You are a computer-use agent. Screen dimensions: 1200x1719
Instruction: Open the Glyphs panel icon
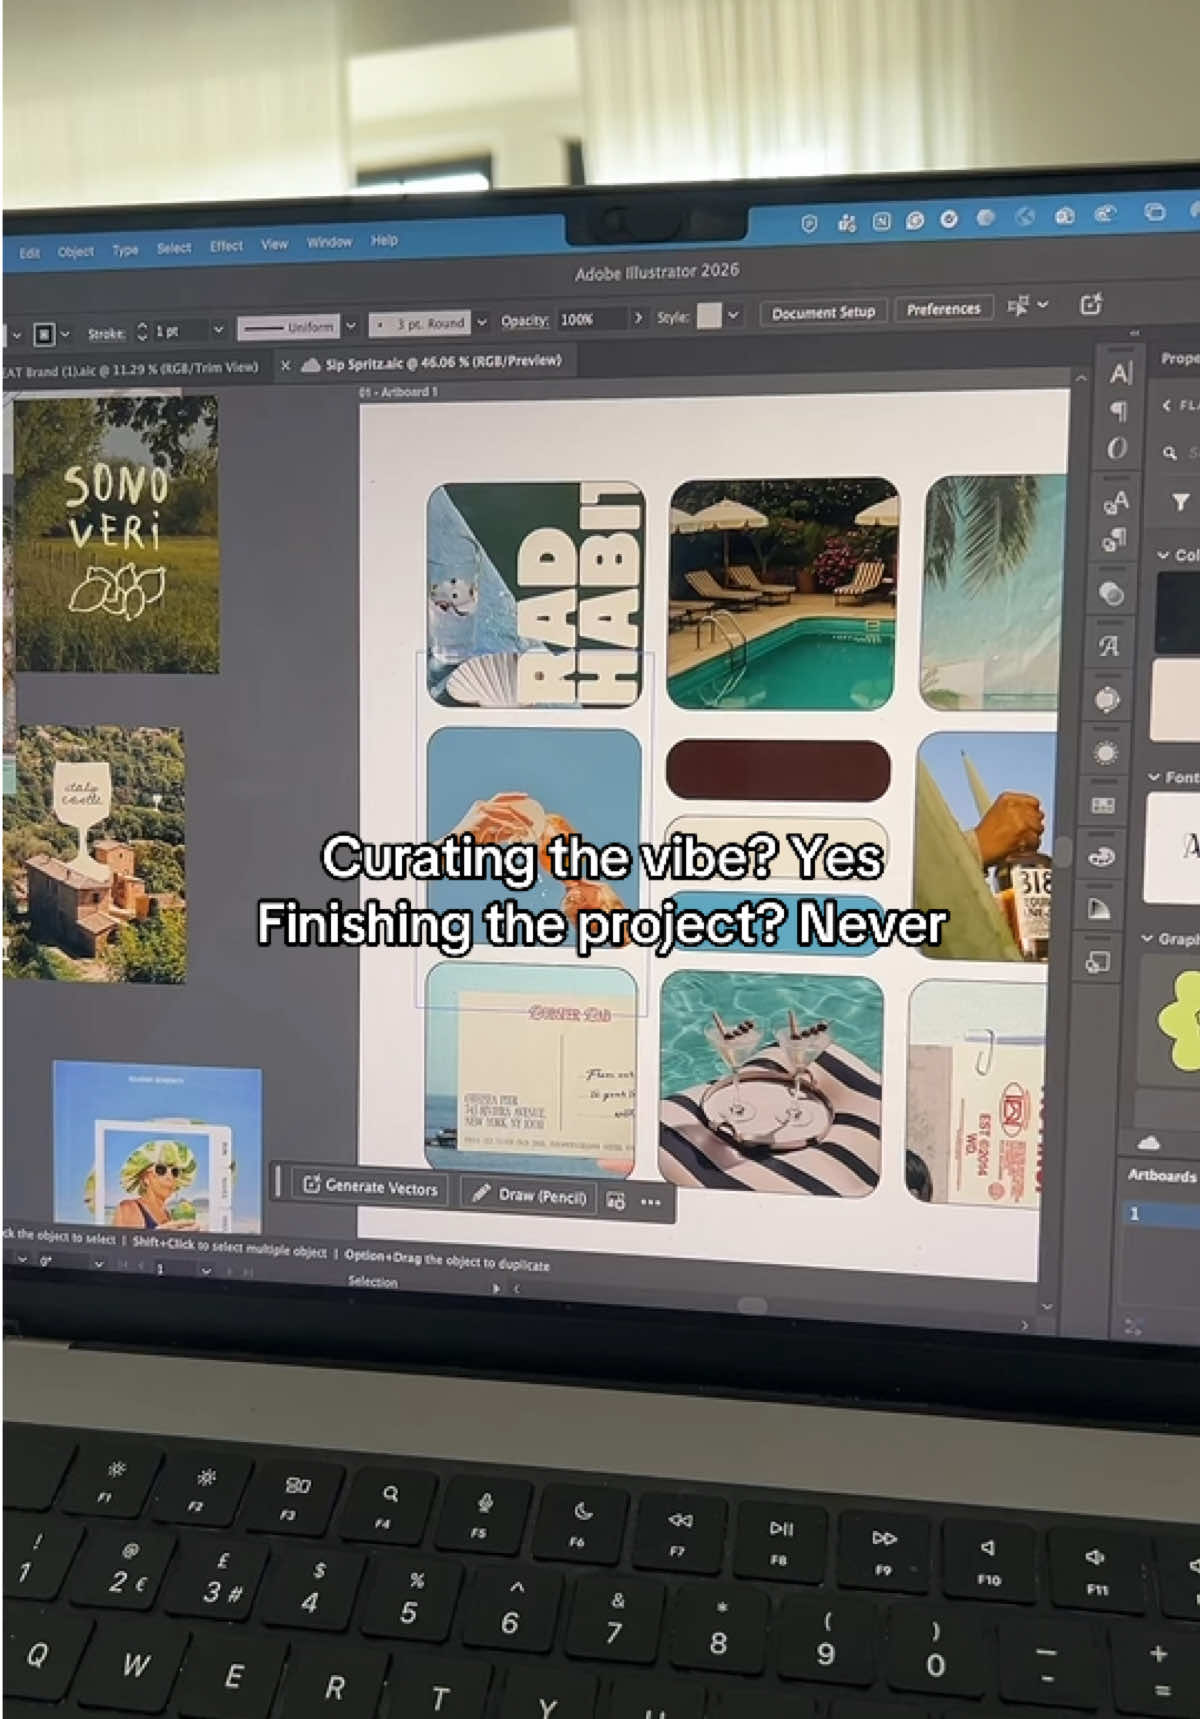point(1109,647)
